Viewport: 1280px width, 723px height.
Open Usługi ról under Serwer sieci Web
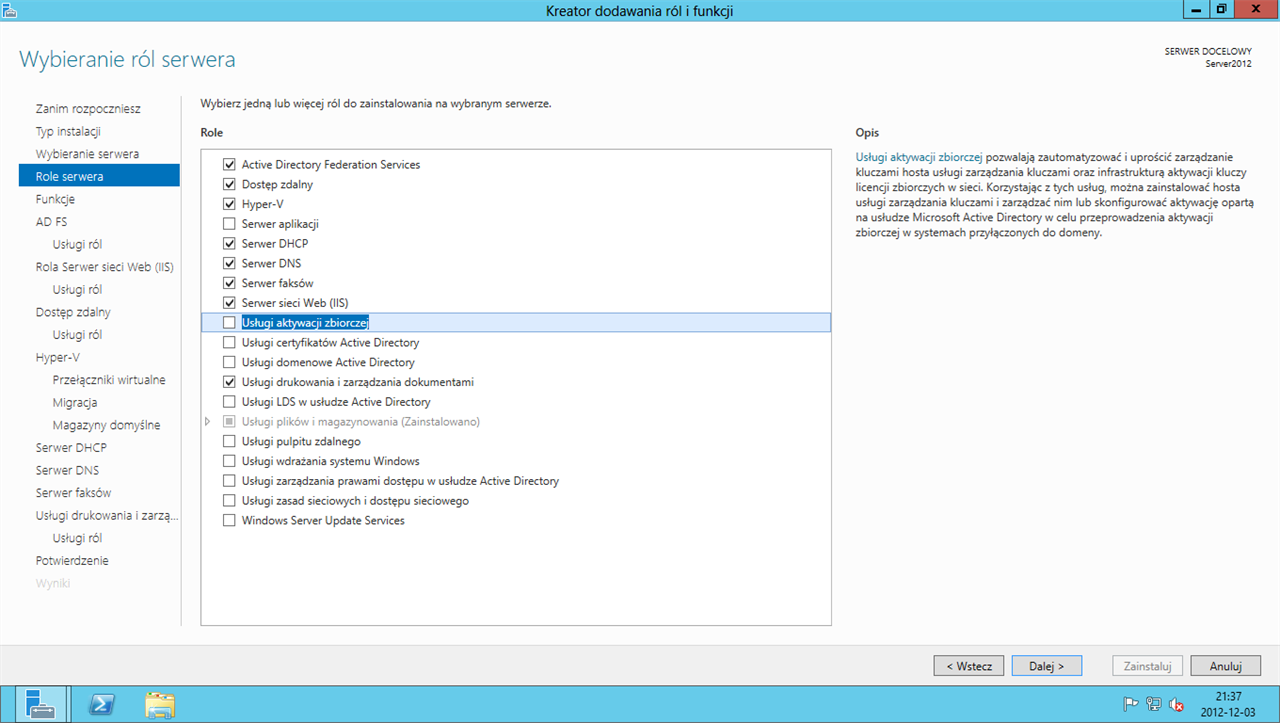(77, 289)
